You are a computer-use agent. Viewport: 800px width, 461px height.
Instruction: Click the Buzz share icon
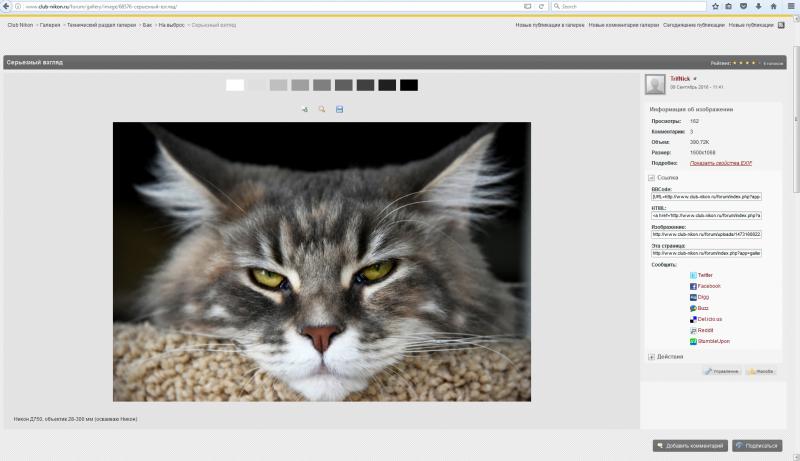(x=693, y=309)
